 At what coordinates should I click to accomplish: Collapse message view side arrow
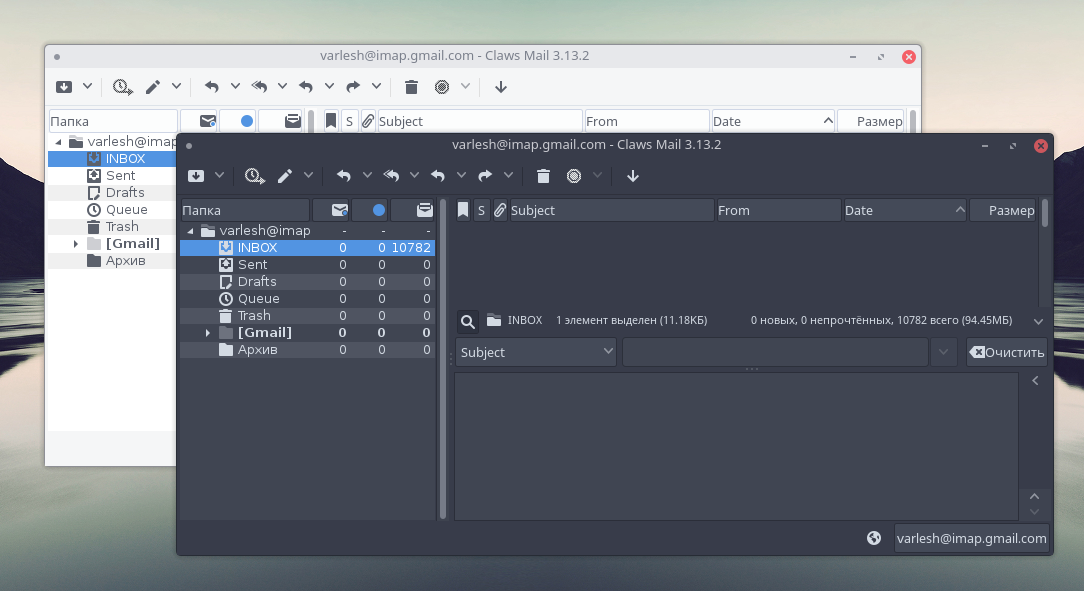tap(1035, 380)
